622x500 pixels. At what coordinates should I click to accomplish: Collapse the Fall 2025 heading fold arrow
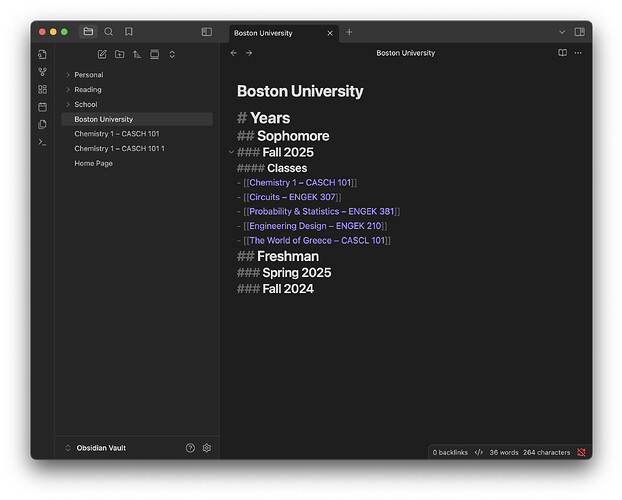(x=231, y=152)
